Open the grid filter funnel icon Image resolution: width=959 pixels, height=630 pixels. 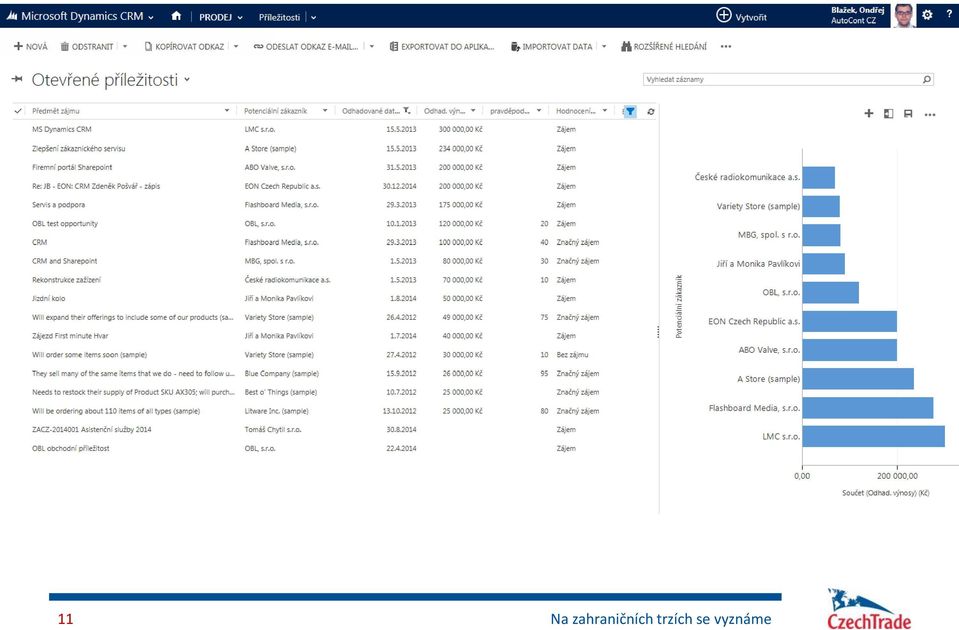click(630, 111)
